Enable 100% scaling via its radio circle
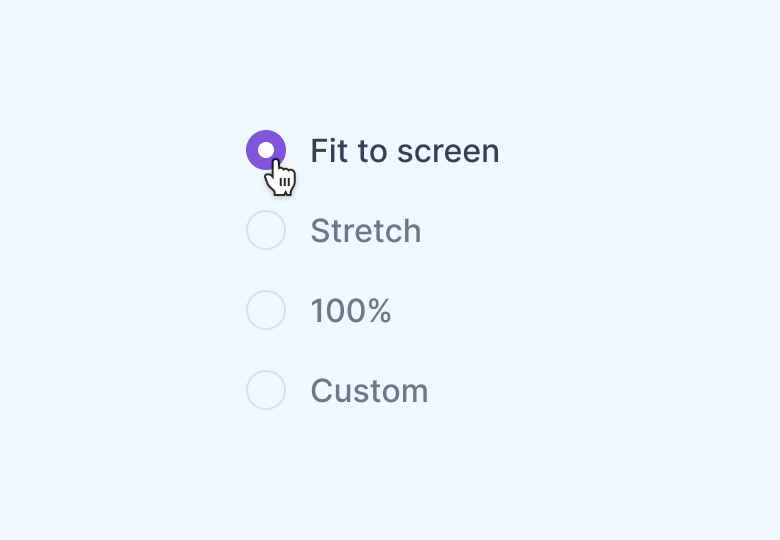Screen dimensions: 780x540 coord(266,310)
